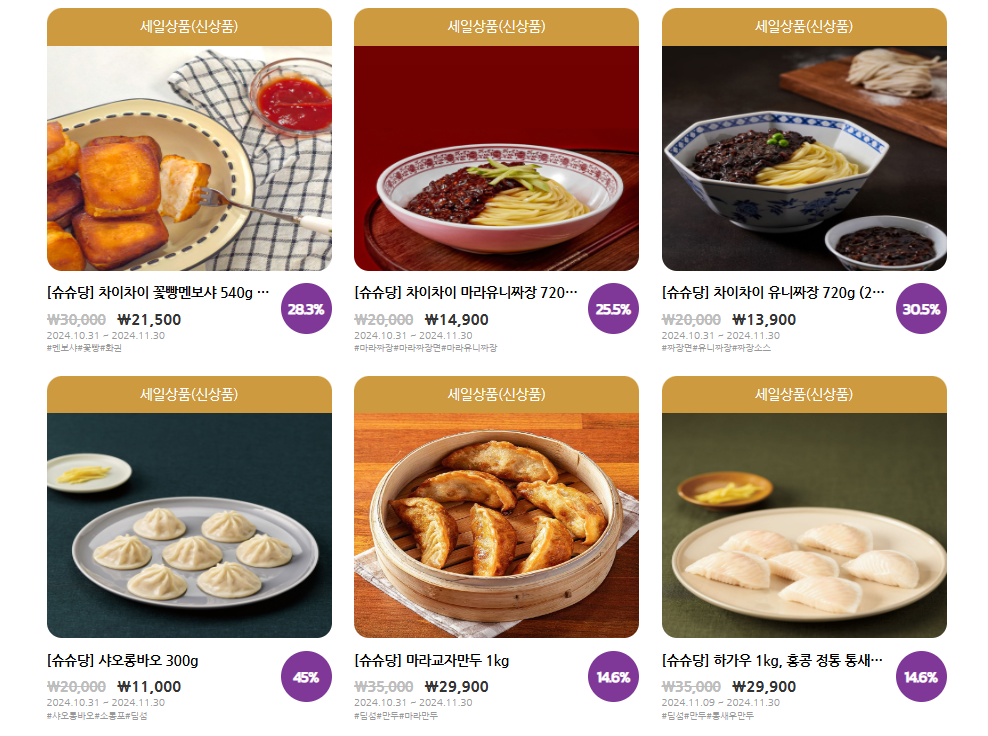
Task: Click the 세일상품(신상품) banner above 샤오롱바오
Action: click(189, 394)
